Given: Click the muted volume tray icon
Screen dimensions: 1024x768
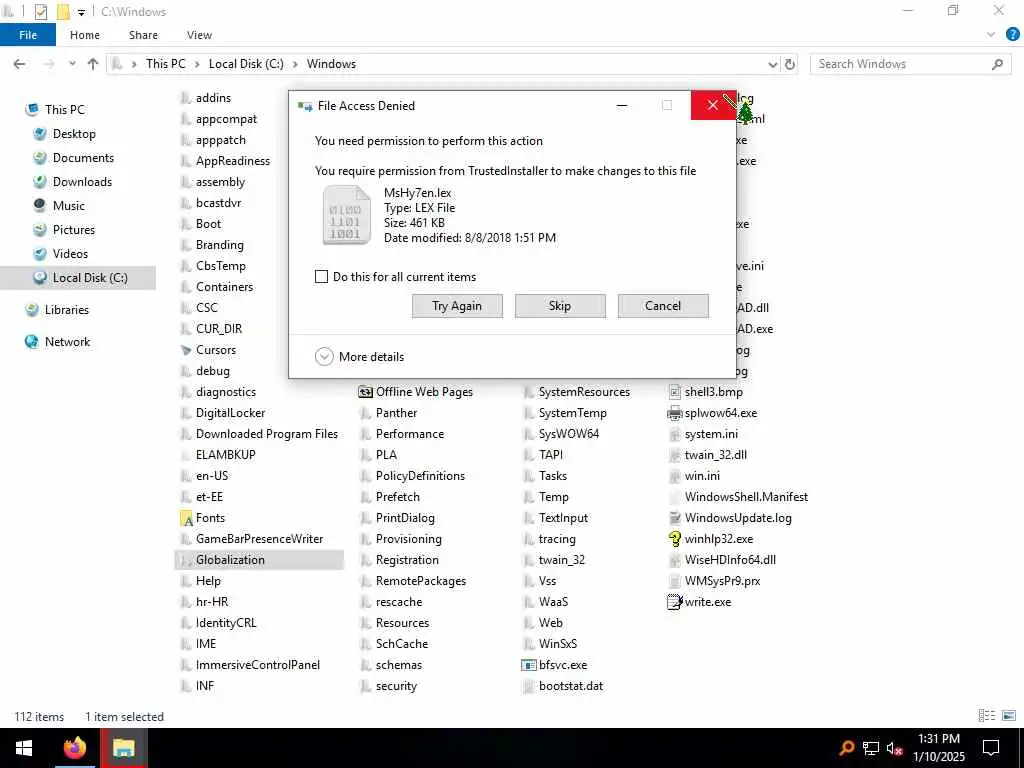Looking at the screenshot, I should (895, 748).
